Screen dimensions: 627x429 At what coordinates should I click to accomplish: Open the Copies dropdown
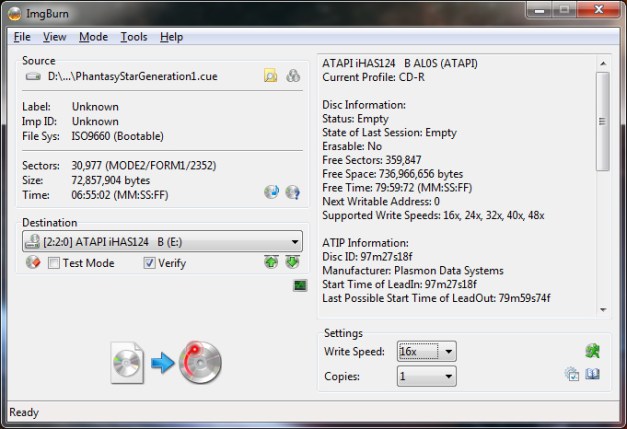(447, 376)
